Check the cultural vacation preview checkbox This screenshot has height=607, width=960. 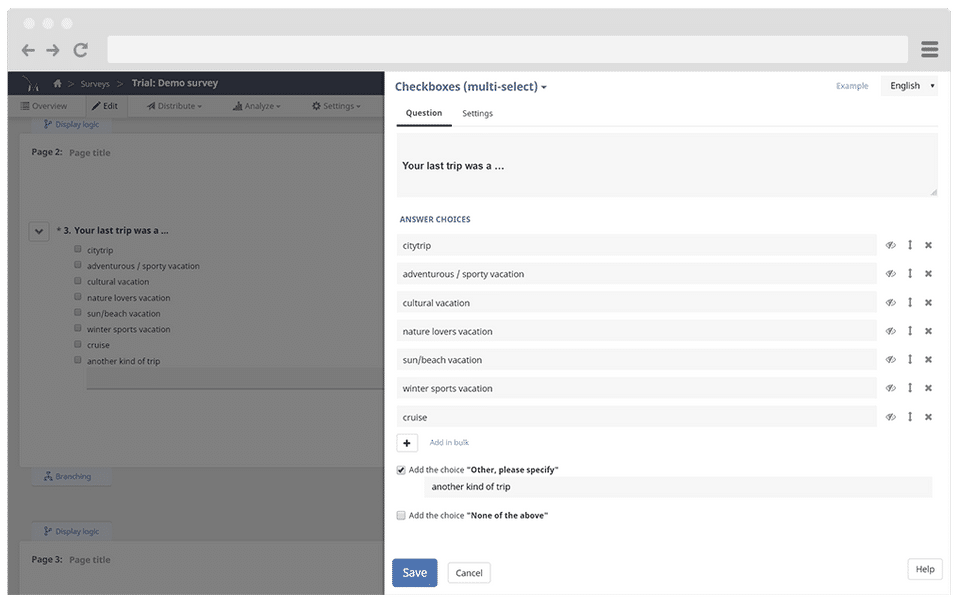[x=78, y=281]
